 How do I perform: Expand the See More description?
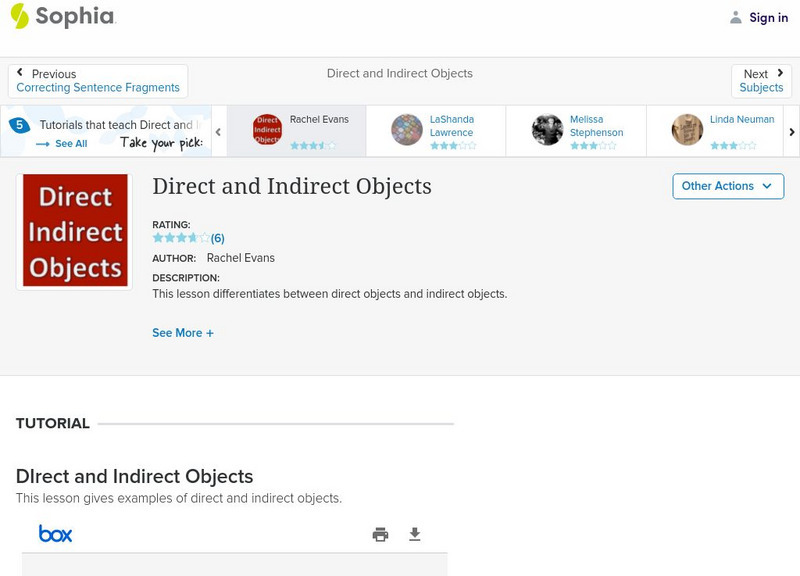tap(183, 333)
